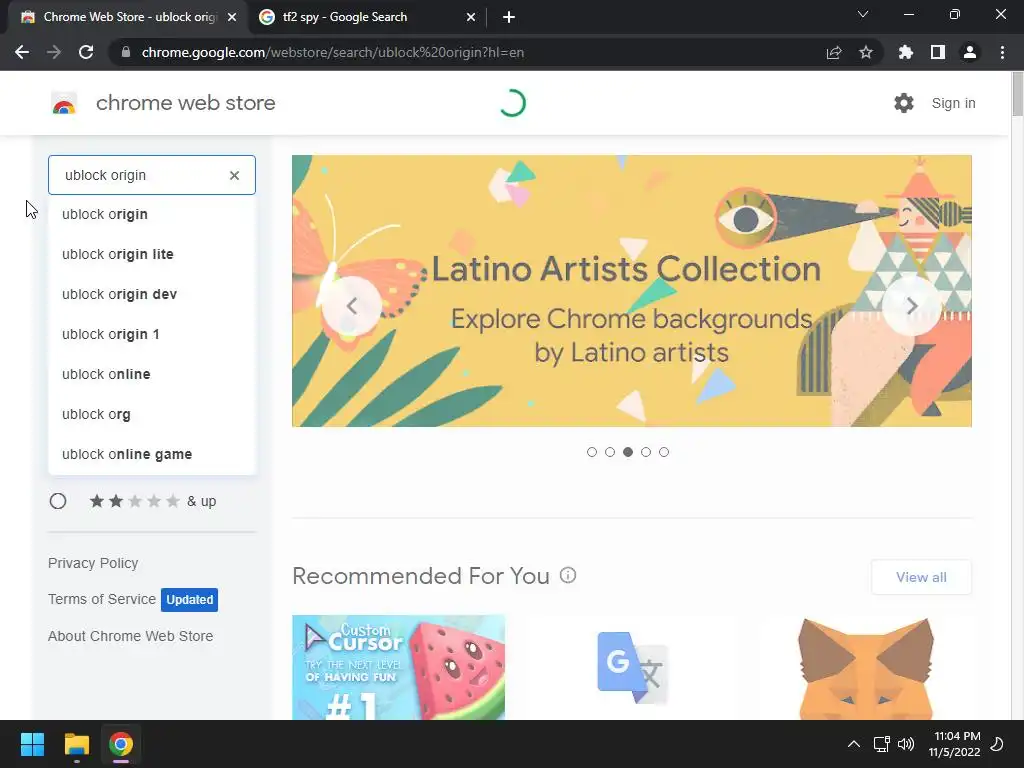This screenshot has width=1024, height=768.
Task: Click the Chrome icon on the taskbar
Action: (121, 744)
